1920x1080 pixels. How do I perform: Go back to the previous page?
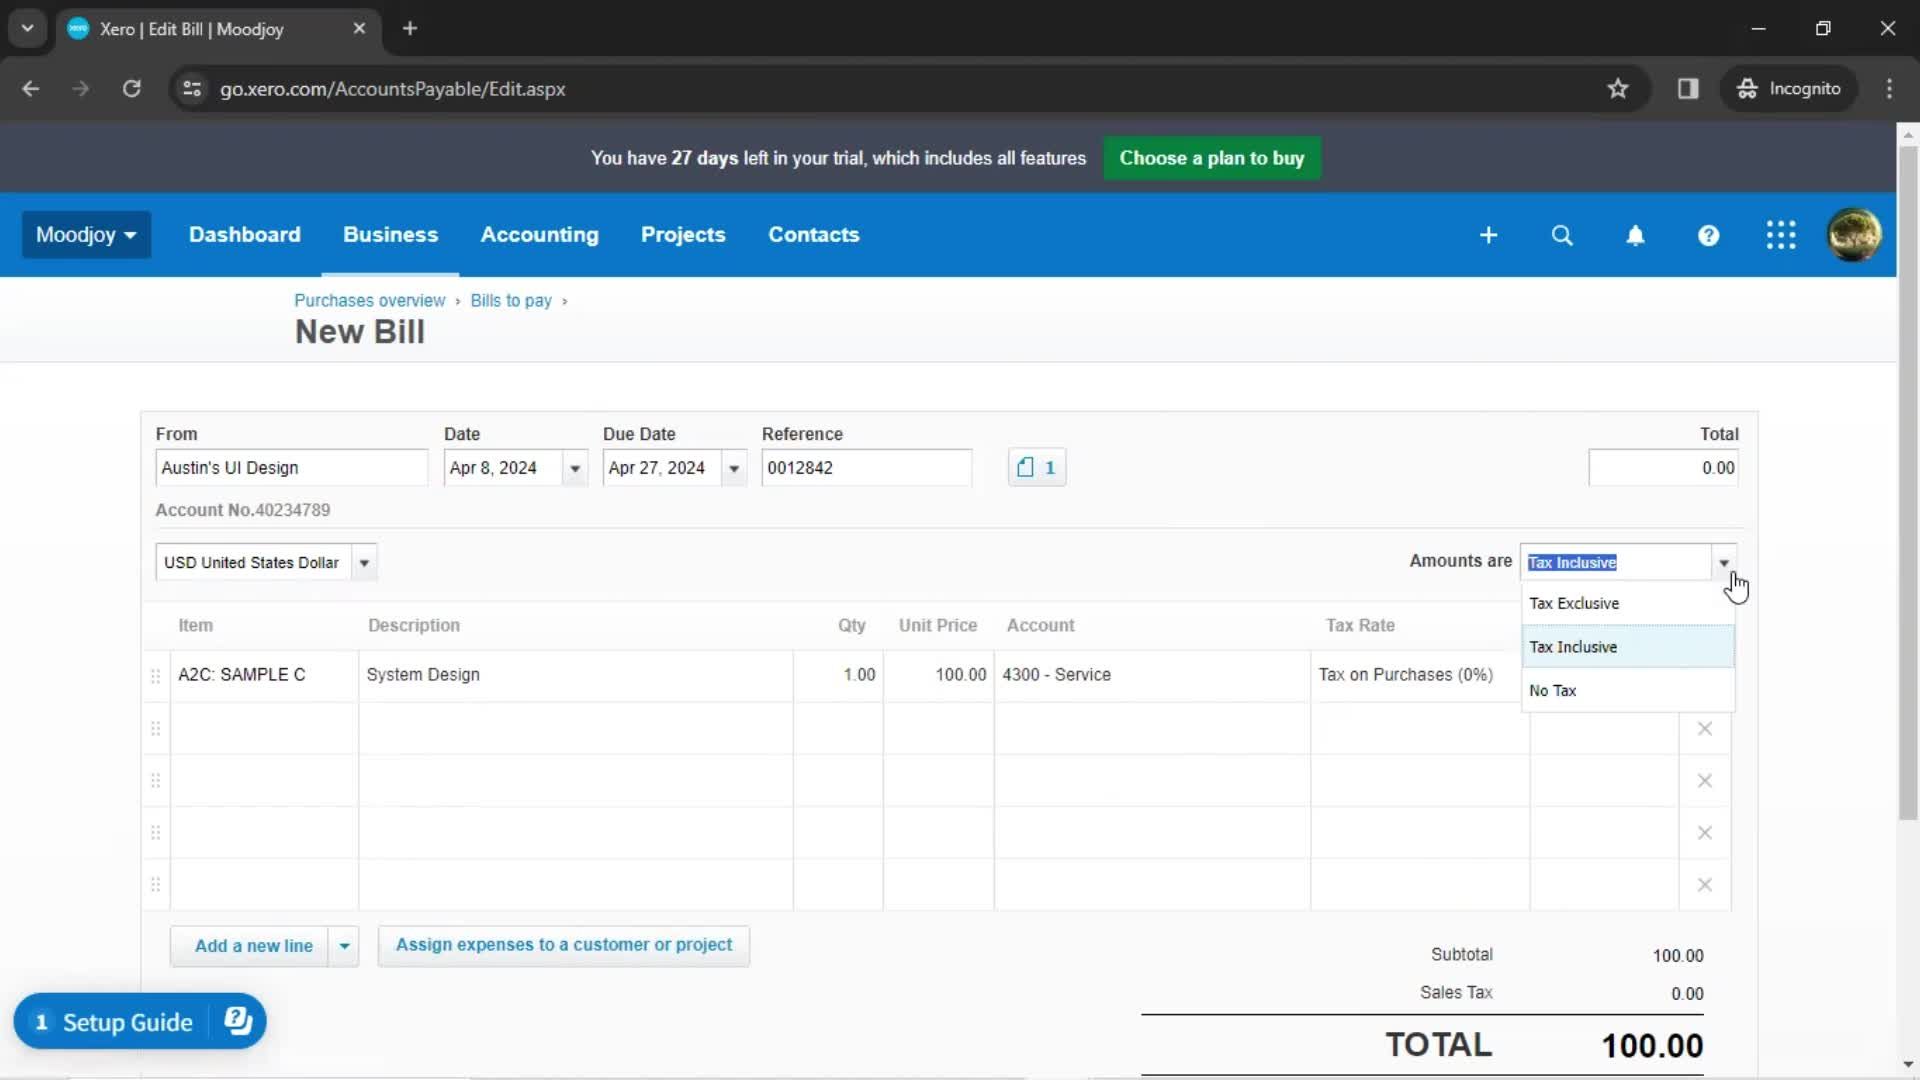click(31, 89)
